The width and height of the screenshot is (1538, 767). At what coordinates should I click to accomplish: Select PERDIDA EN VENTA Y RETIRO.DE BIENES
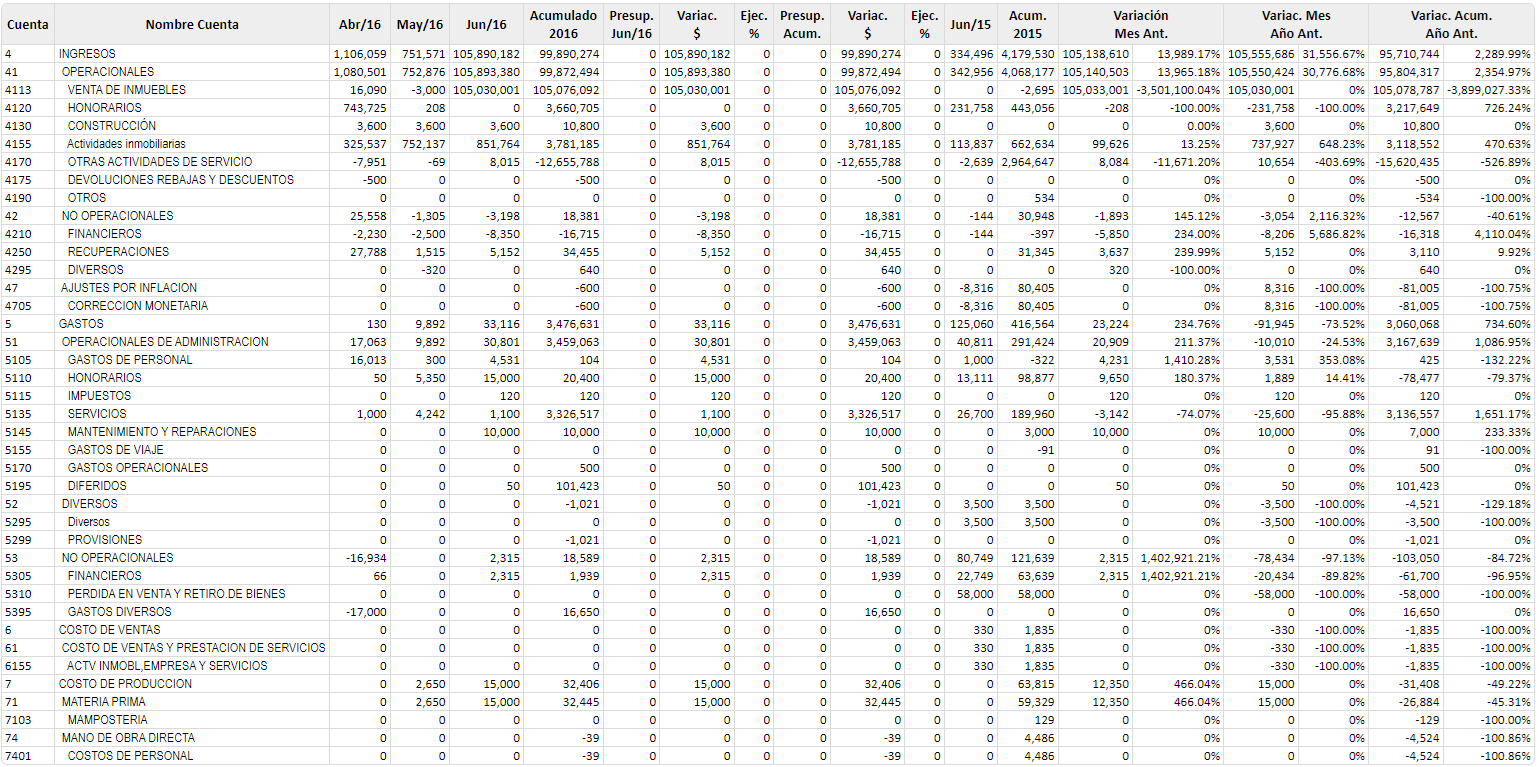[176, 594]
